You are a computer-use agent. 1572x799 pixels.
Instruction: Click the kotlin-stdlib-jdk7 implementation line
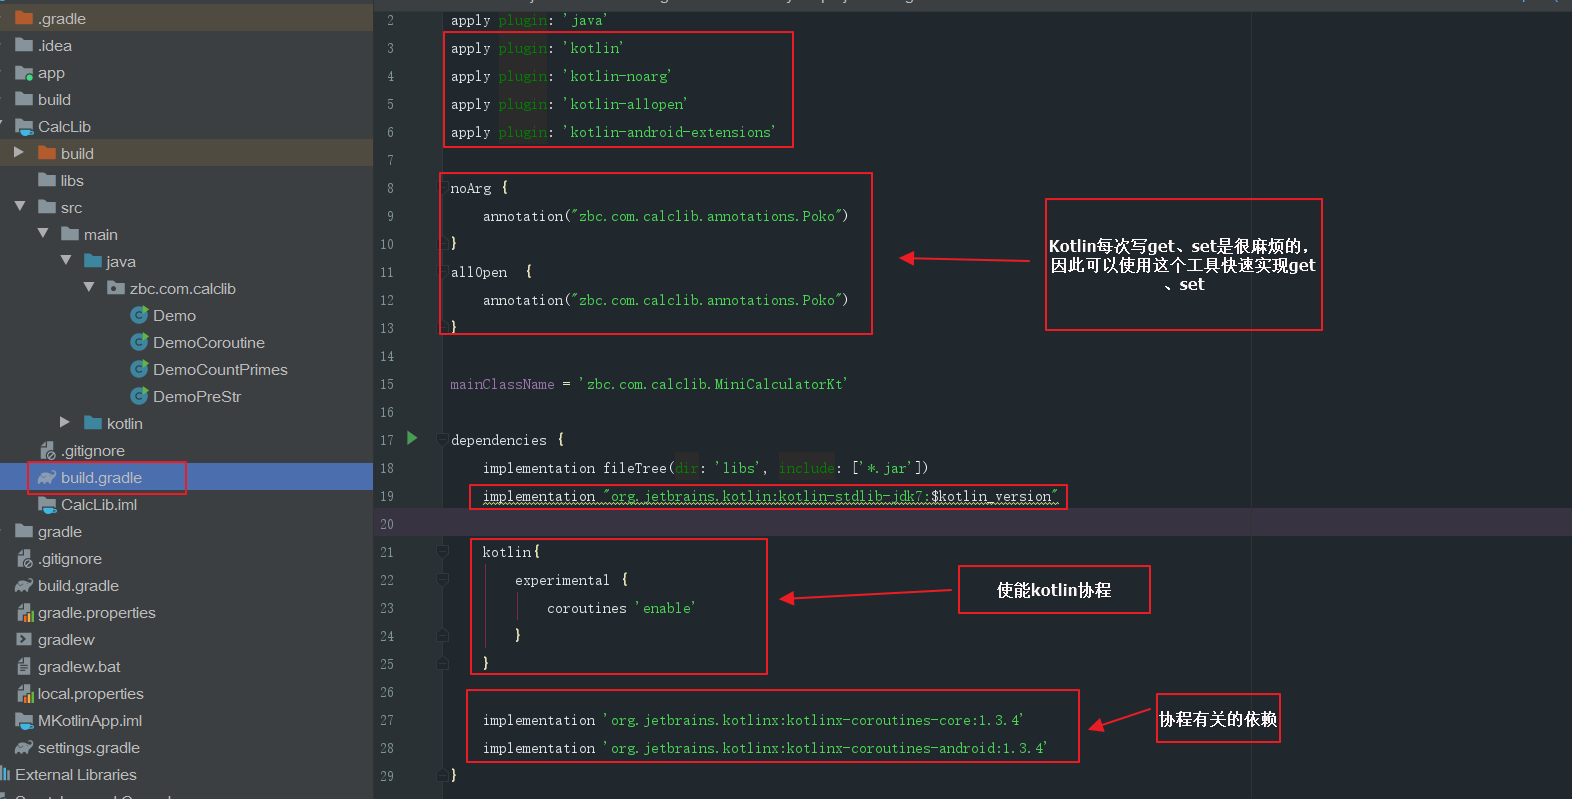769,496
